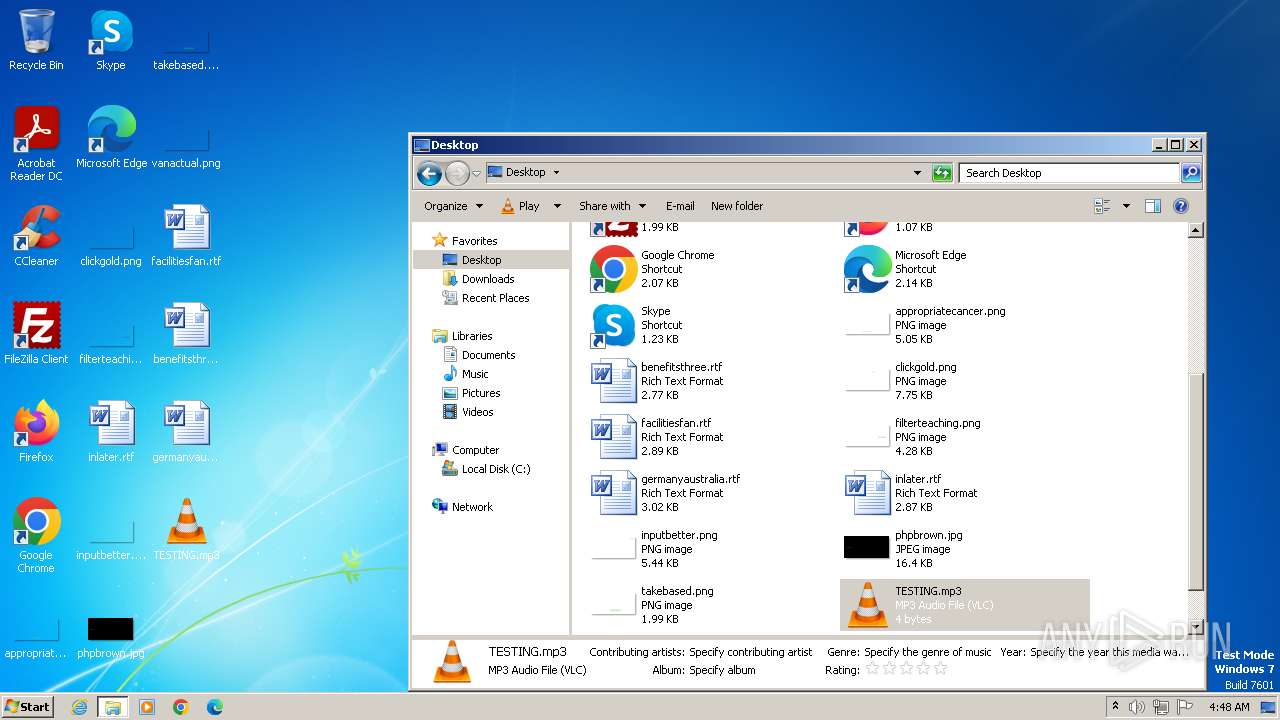The image size is (1280, 720).
Task: Select facilitiesfan.rtf icon on desktop
Action: click(186, 236)
